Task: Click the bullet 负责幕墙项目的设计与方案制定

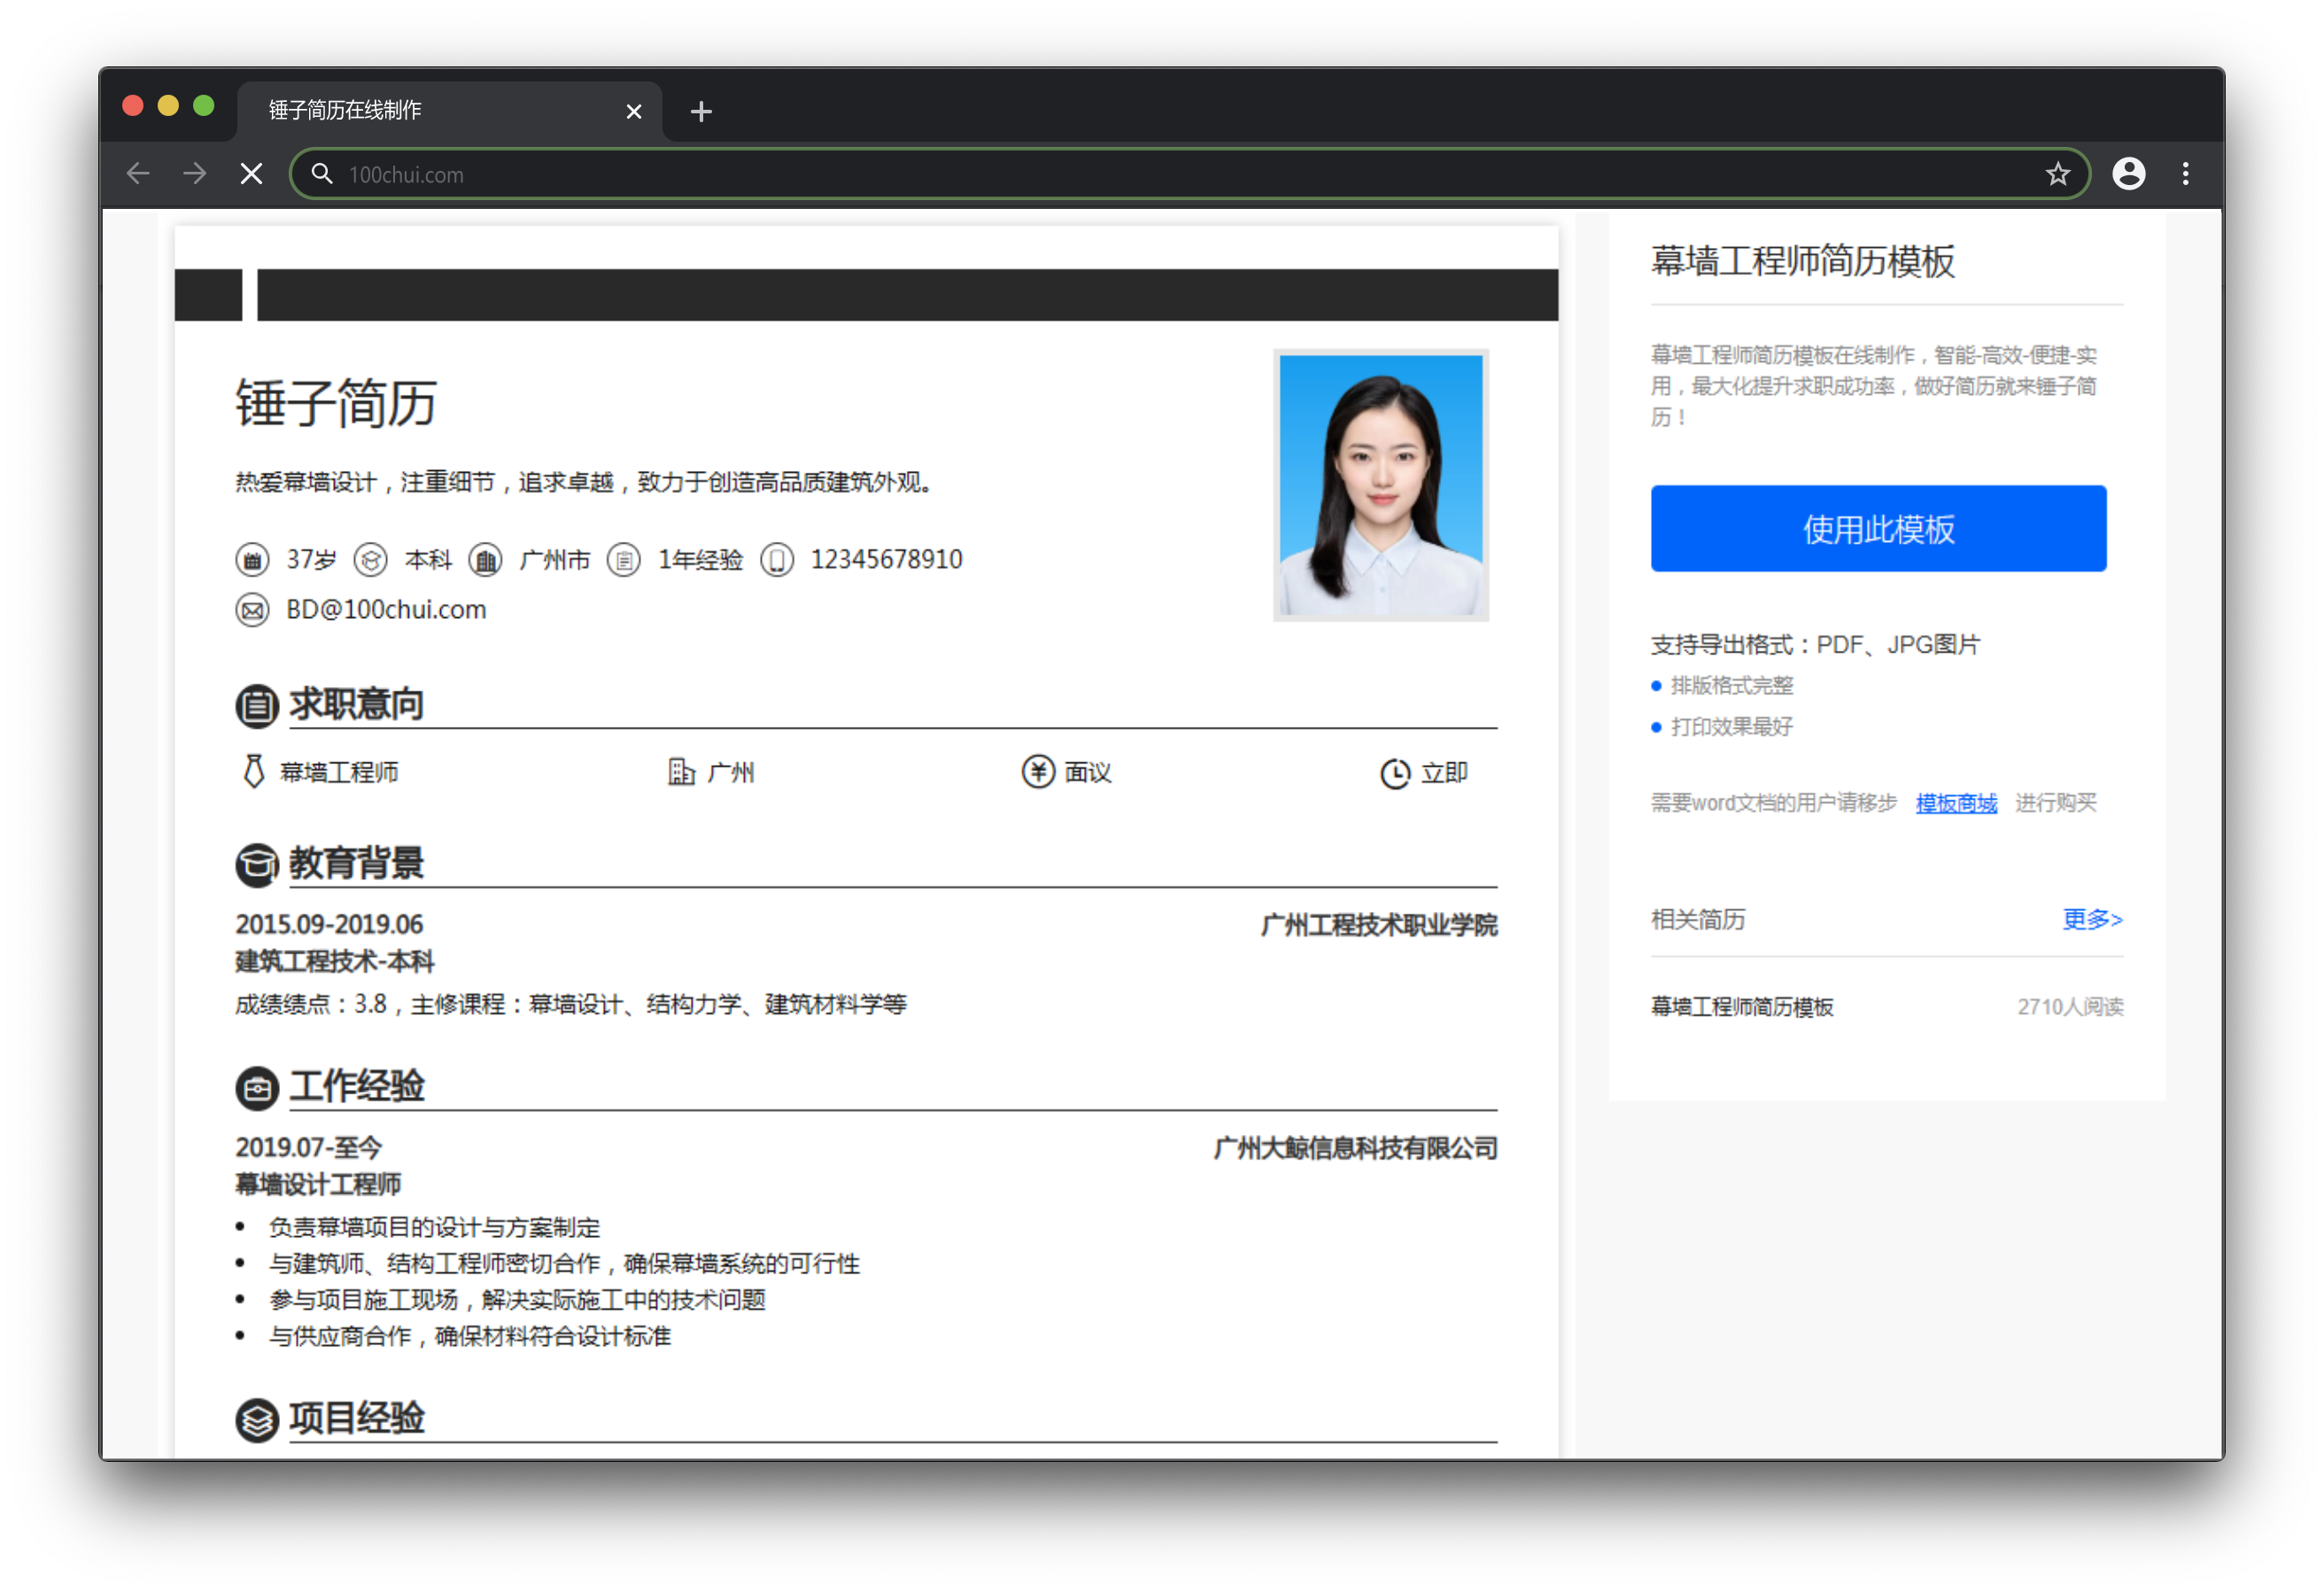Action: pos(434,1228)
